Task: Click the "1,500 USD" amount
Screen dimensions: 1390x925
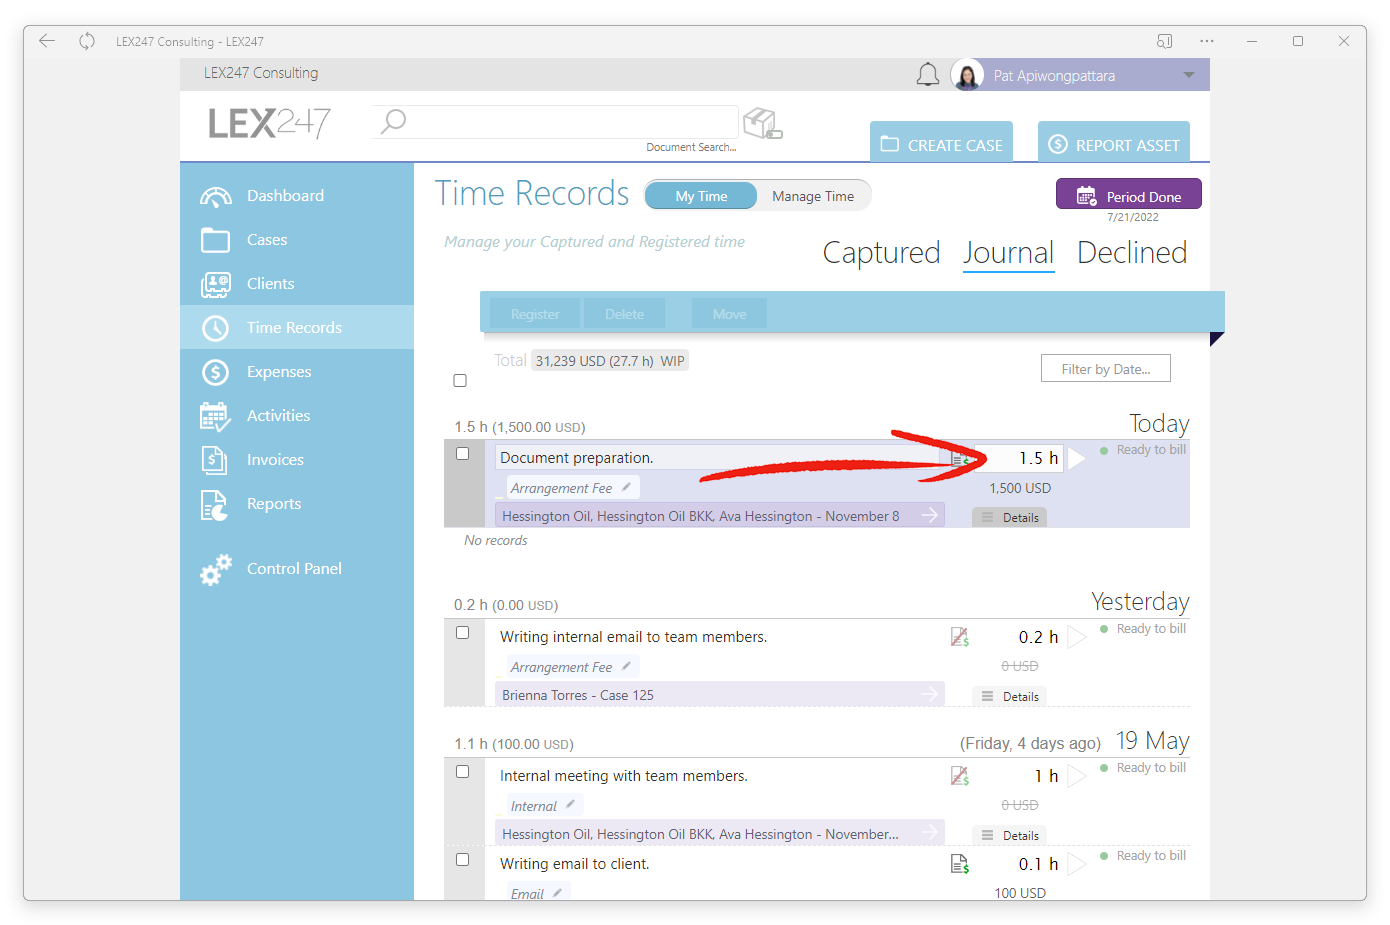Action: [x=1020, y=488]
